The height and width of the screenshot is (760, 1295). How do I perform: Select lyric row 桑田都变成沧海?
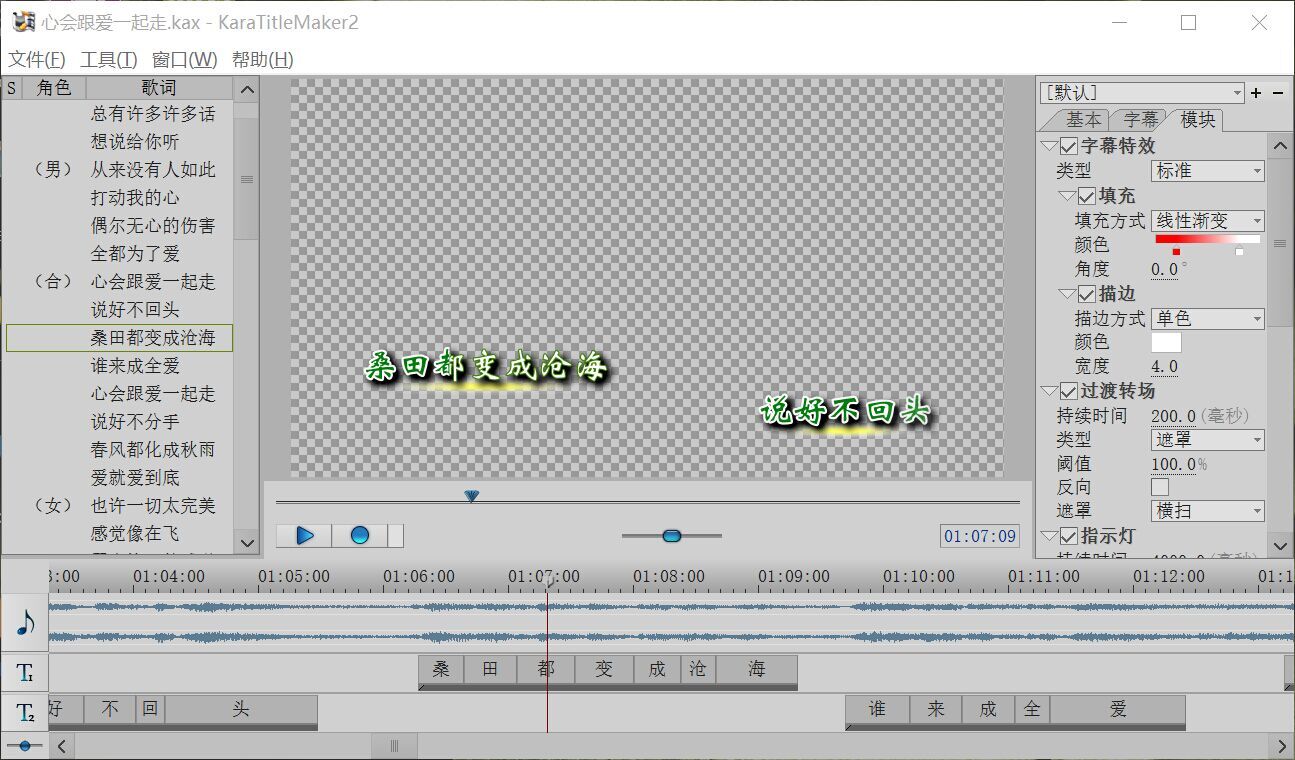pyautogui.click(x=119, y=338)
